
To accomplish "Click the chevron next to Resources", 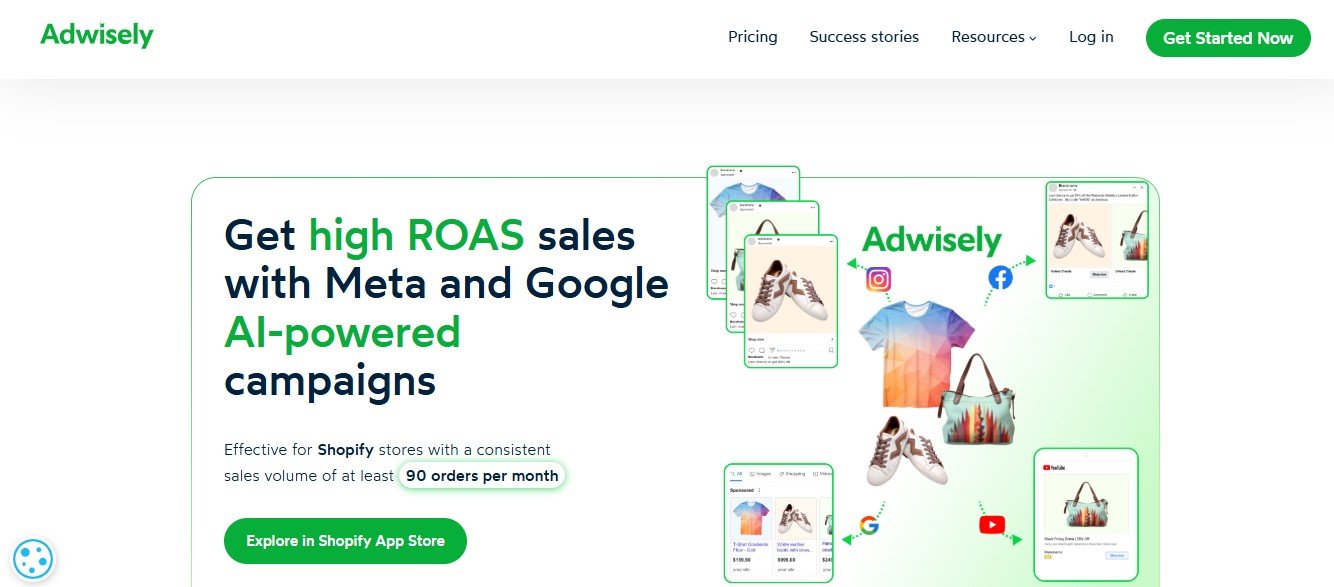I will point(1033,38).
